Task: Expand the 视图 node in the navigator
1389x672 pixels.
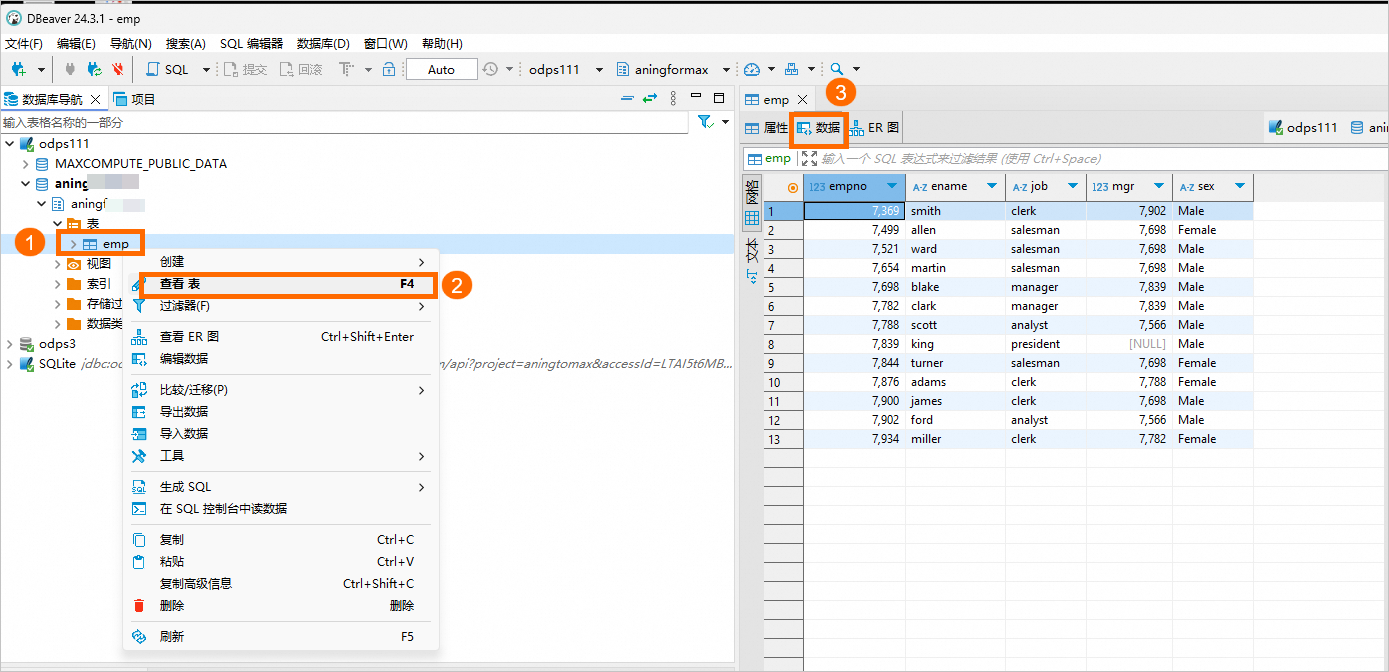Action: (x=59, y=263)
